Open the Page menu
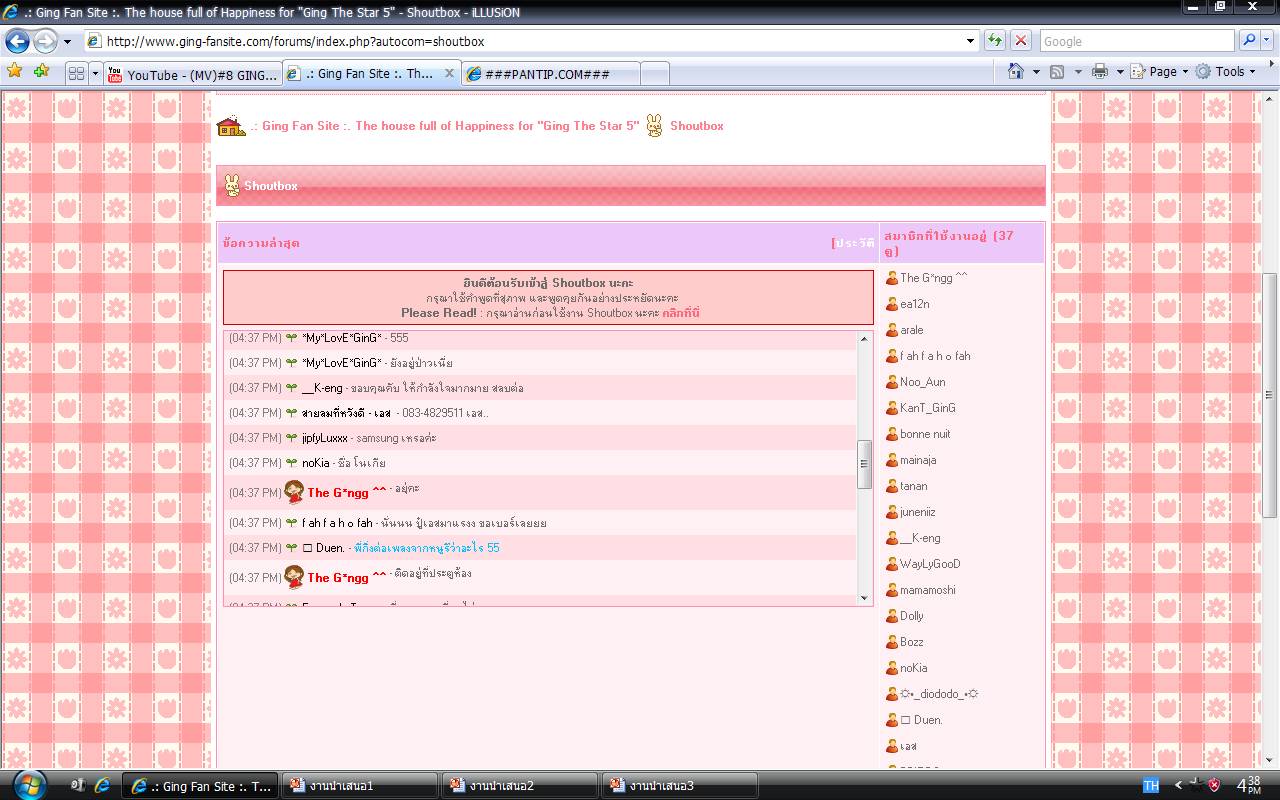 [1159, 71]
